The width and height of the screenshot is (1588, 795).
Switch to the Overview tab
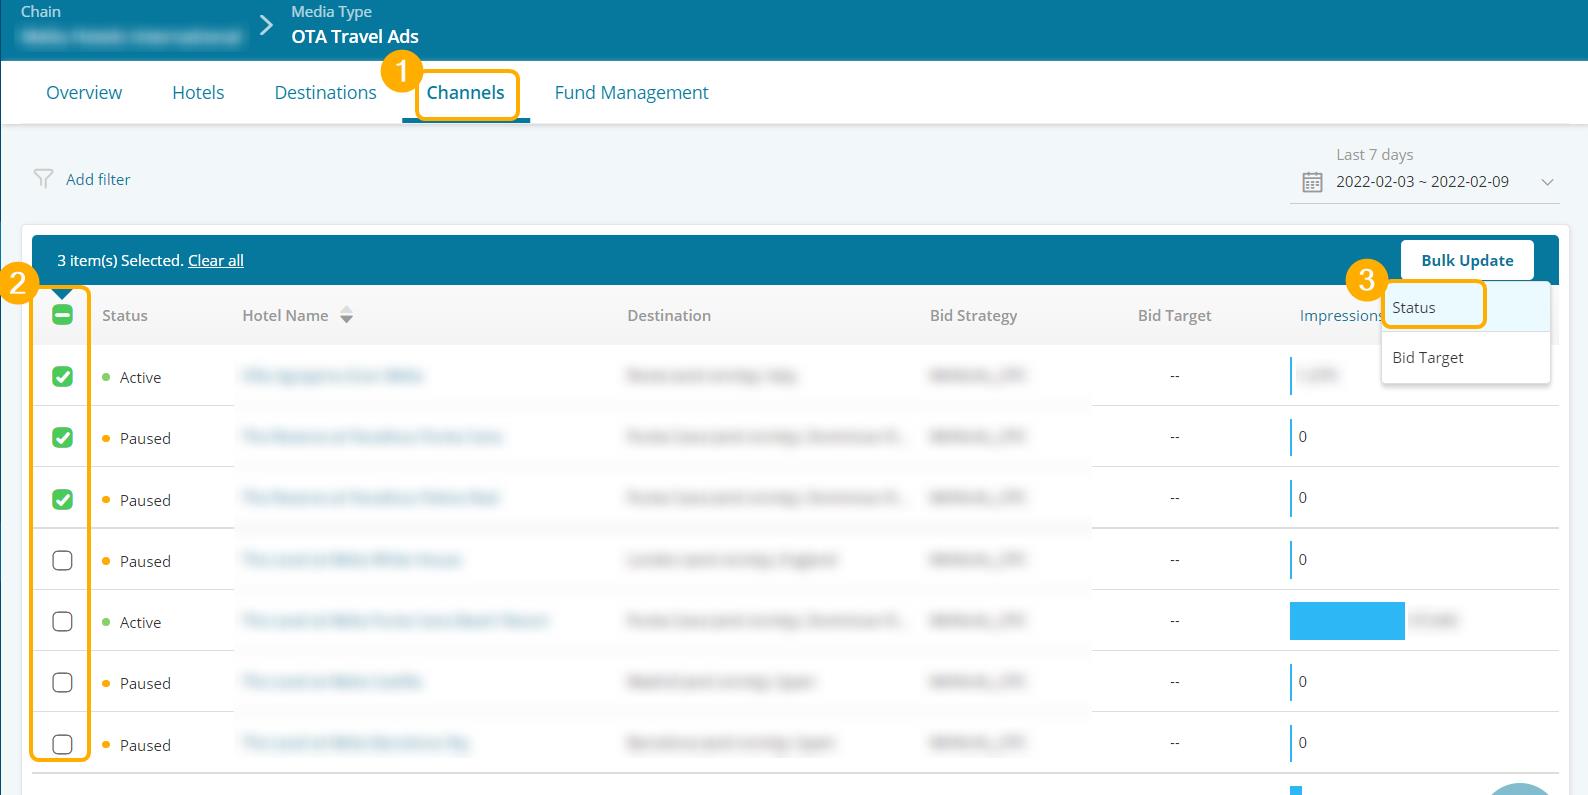click(84, 93)
